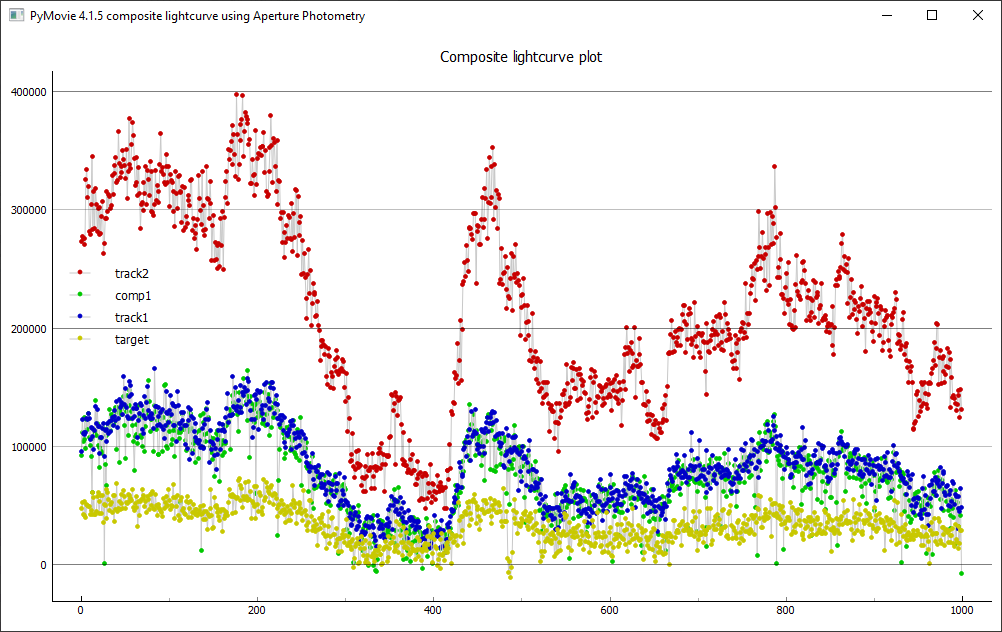Viewport: 1002px width, 632px height.
Task: Click the blue track1 legend marker
Action: point(80,317)
